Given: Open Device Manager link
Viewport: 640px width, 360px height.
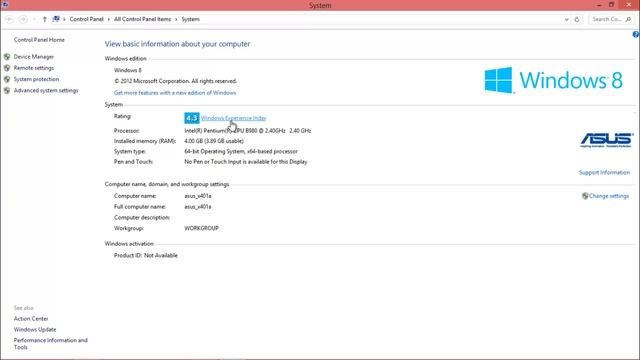Looking at the screenshot, I should [x=34, y=57].
